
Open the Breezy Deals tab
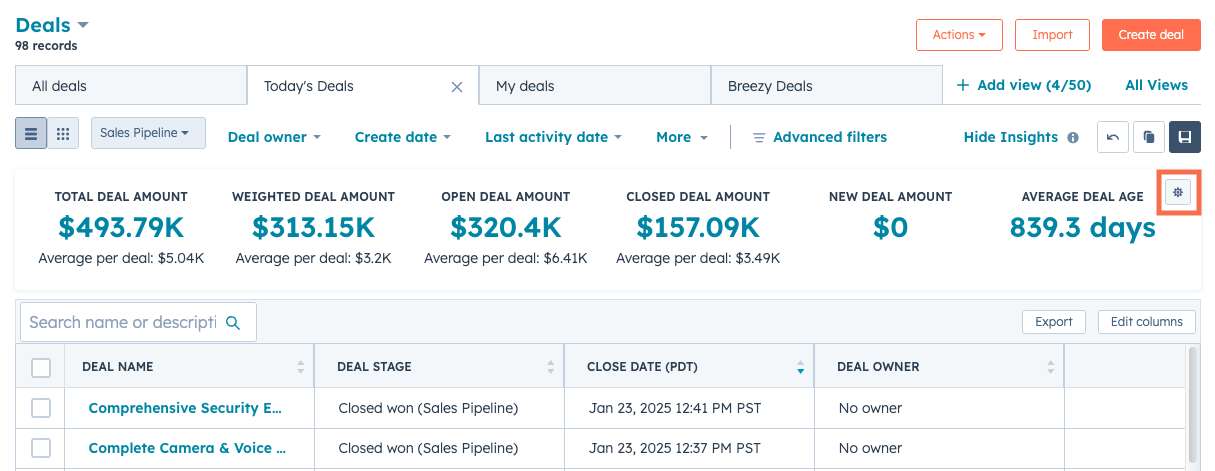click(x=826, y=86)
